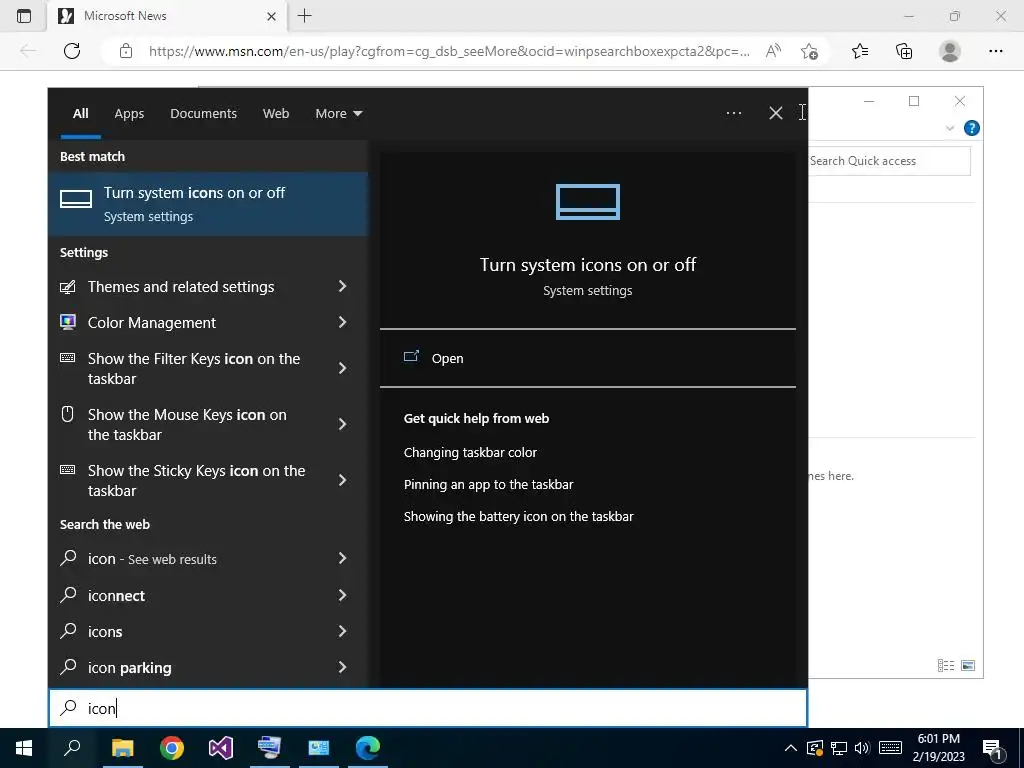Switch to the Documents search tab

tap(203, 114)
